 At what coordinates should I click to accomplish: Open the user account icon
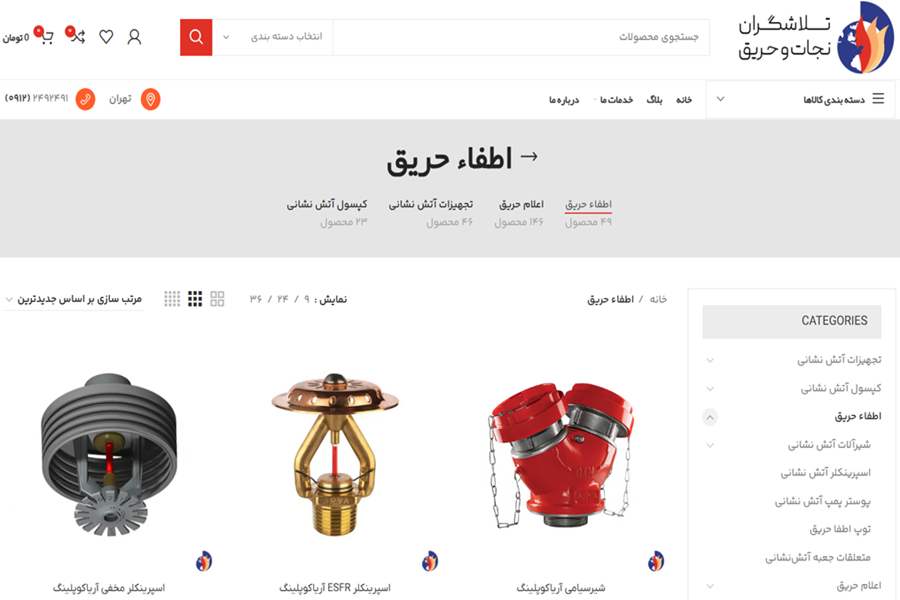134,37
